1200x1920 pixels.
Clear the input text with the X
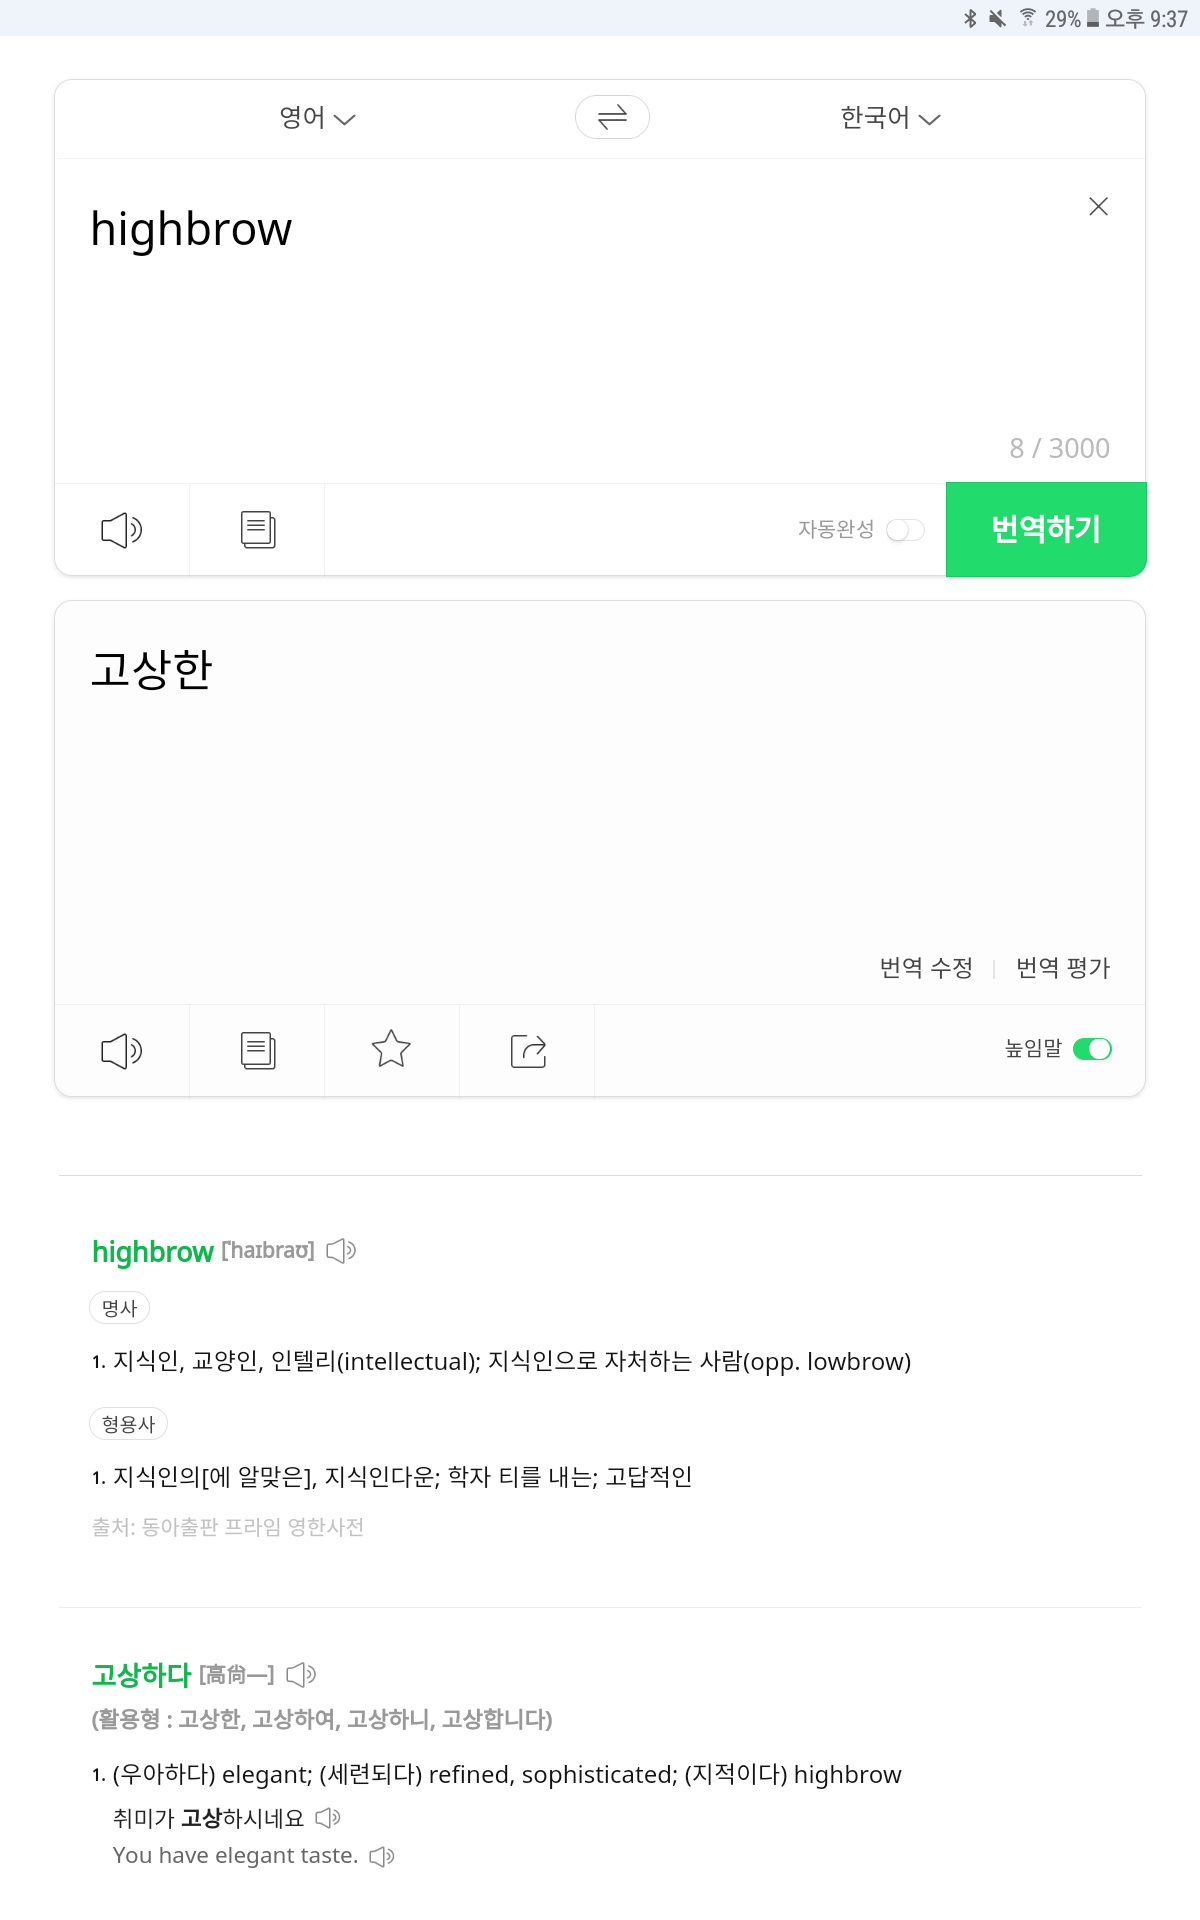tap(1098, 207)
